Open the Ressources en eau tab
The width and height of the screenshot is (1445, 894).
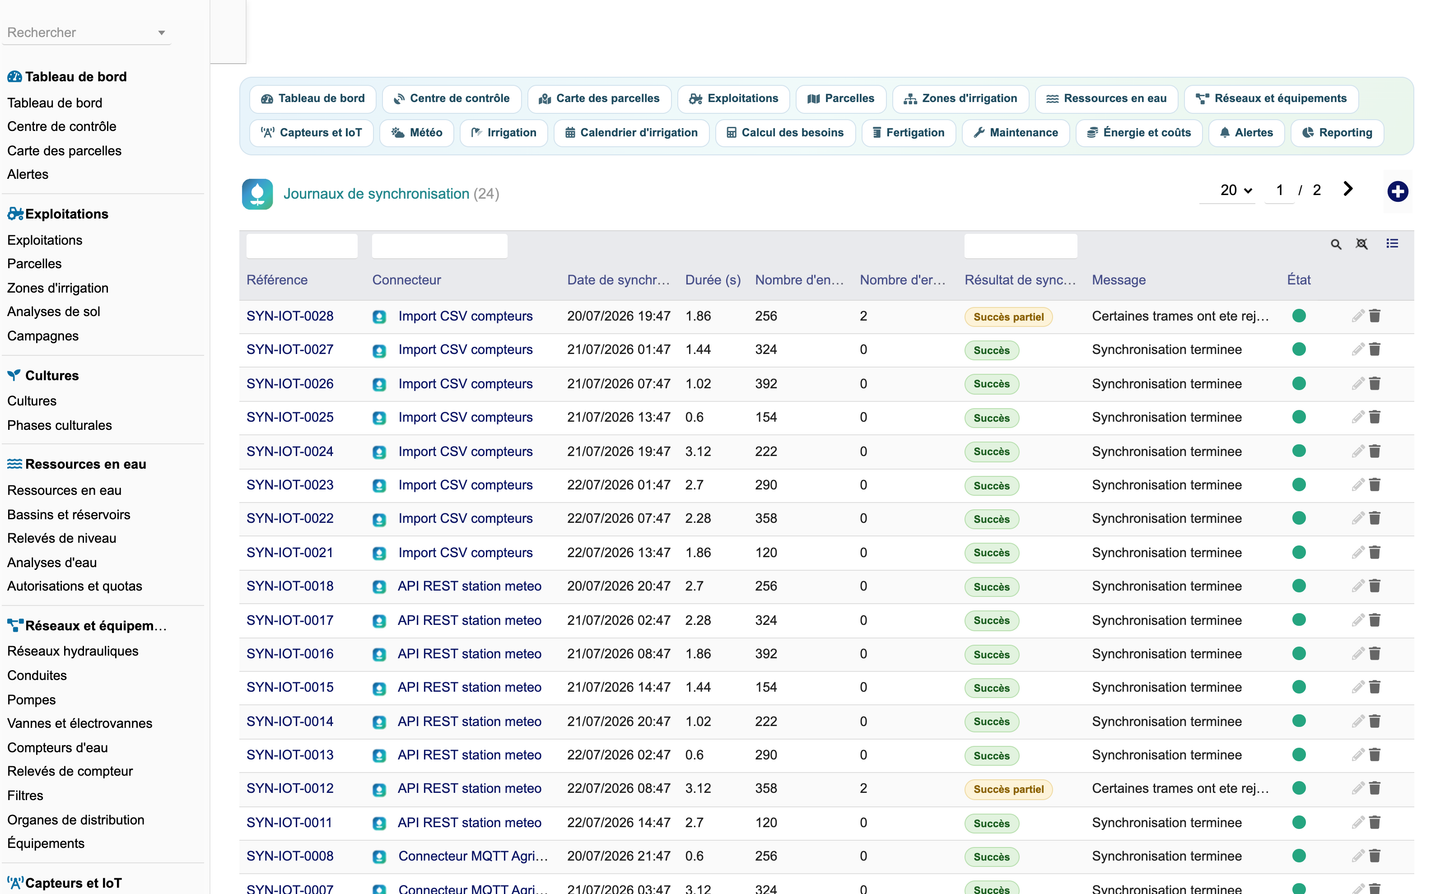tap(1106, 99)
